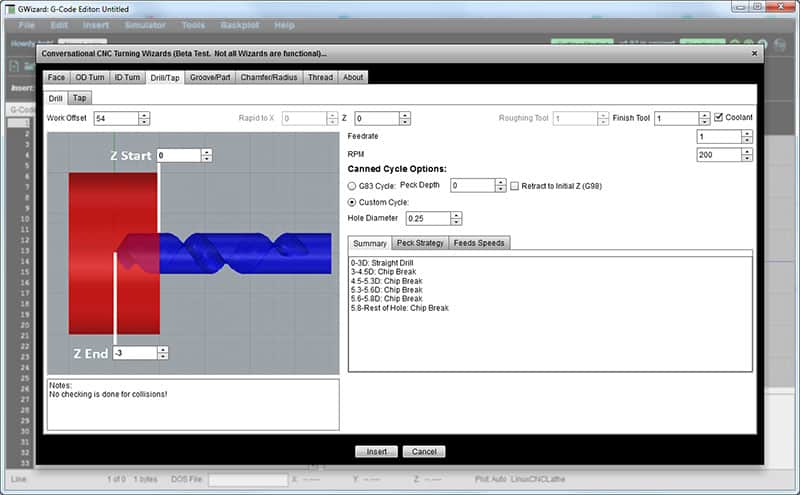This screenshot has width=800, height=495.
Task: Click the Z rapid position field
Action: [377, 118]
